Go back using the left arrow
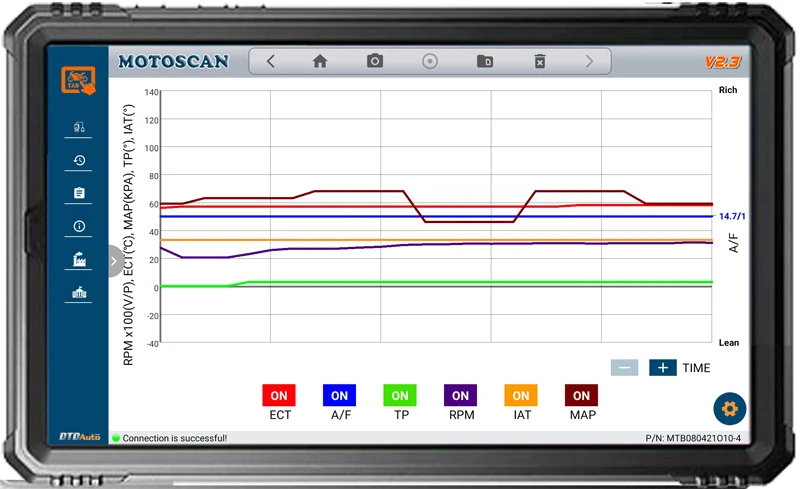 [x=270, y=62]
